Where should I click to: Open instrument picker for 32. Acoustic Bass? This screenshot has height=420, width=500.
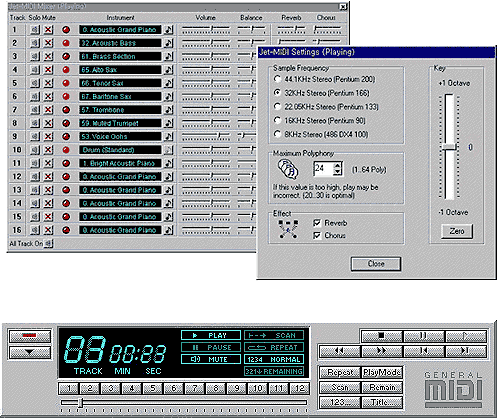point(169,43)
